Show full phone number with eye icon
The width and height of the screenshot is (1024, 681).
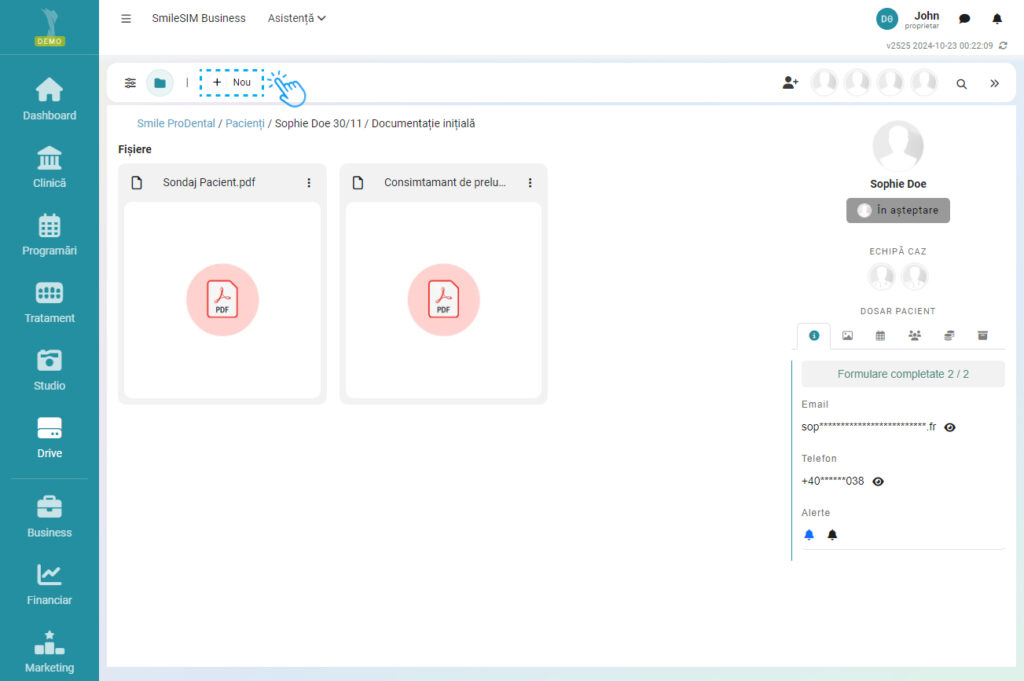click(878, 481)
